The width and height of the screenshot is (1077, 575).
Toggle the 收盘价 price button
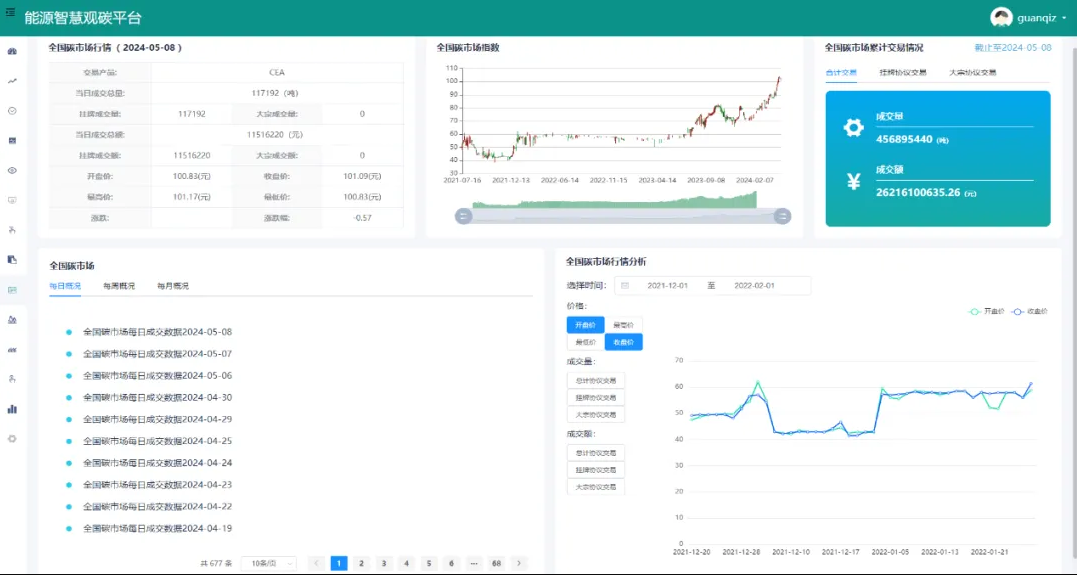point(623,342)
